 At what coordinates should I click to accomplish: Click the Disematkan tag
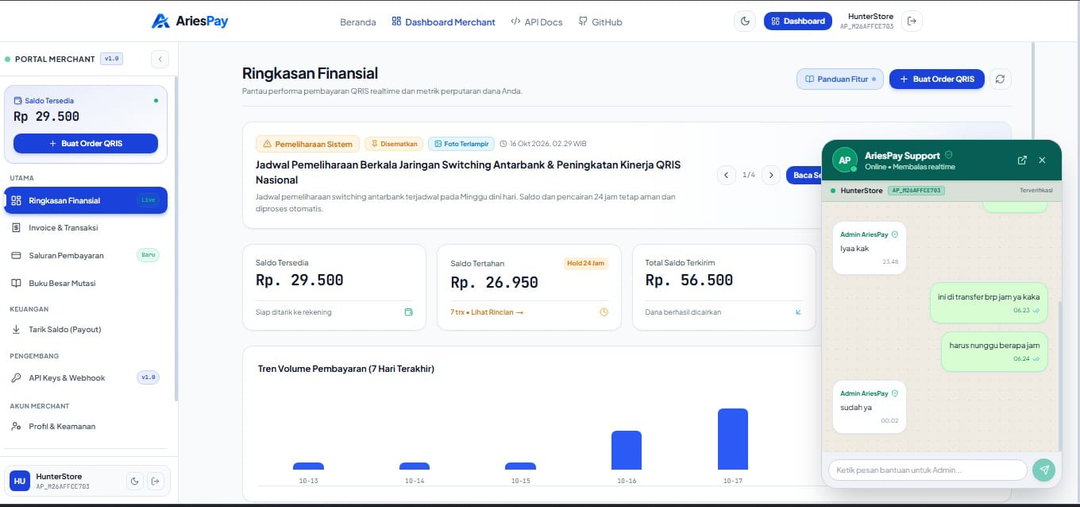coord(394,144)
